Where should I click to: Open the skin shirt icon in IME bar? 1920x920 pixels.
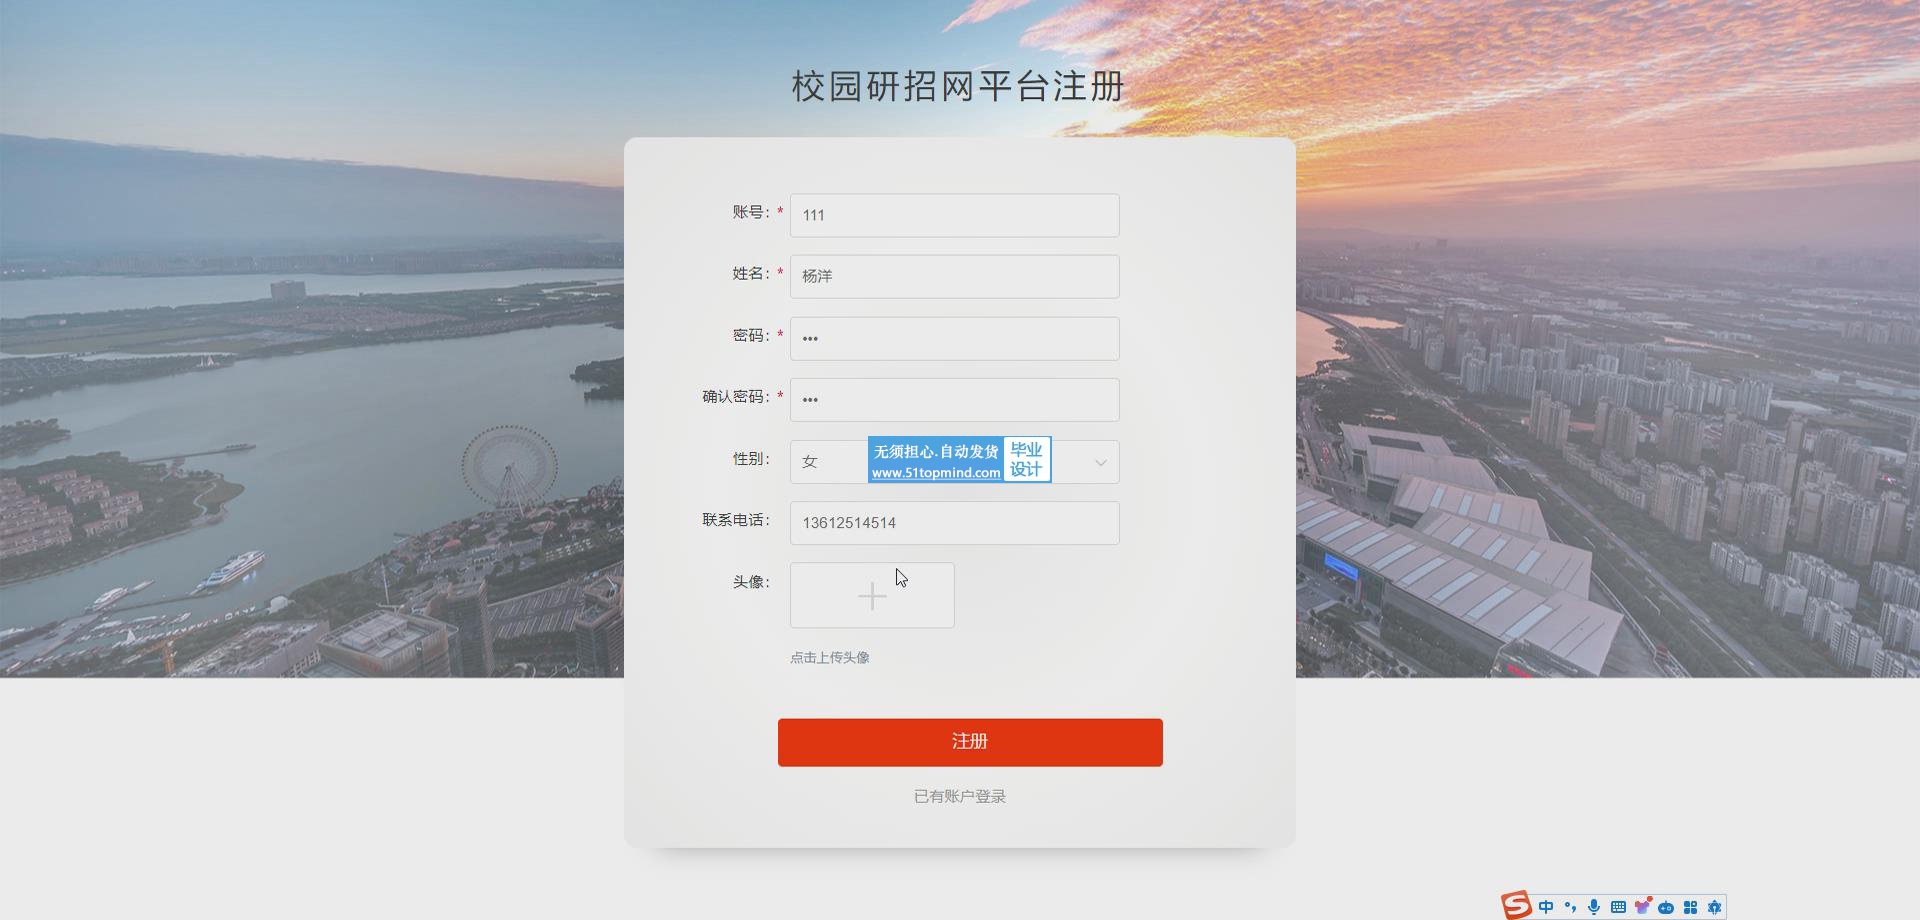pyautogui.click(x=1642, y=907)
